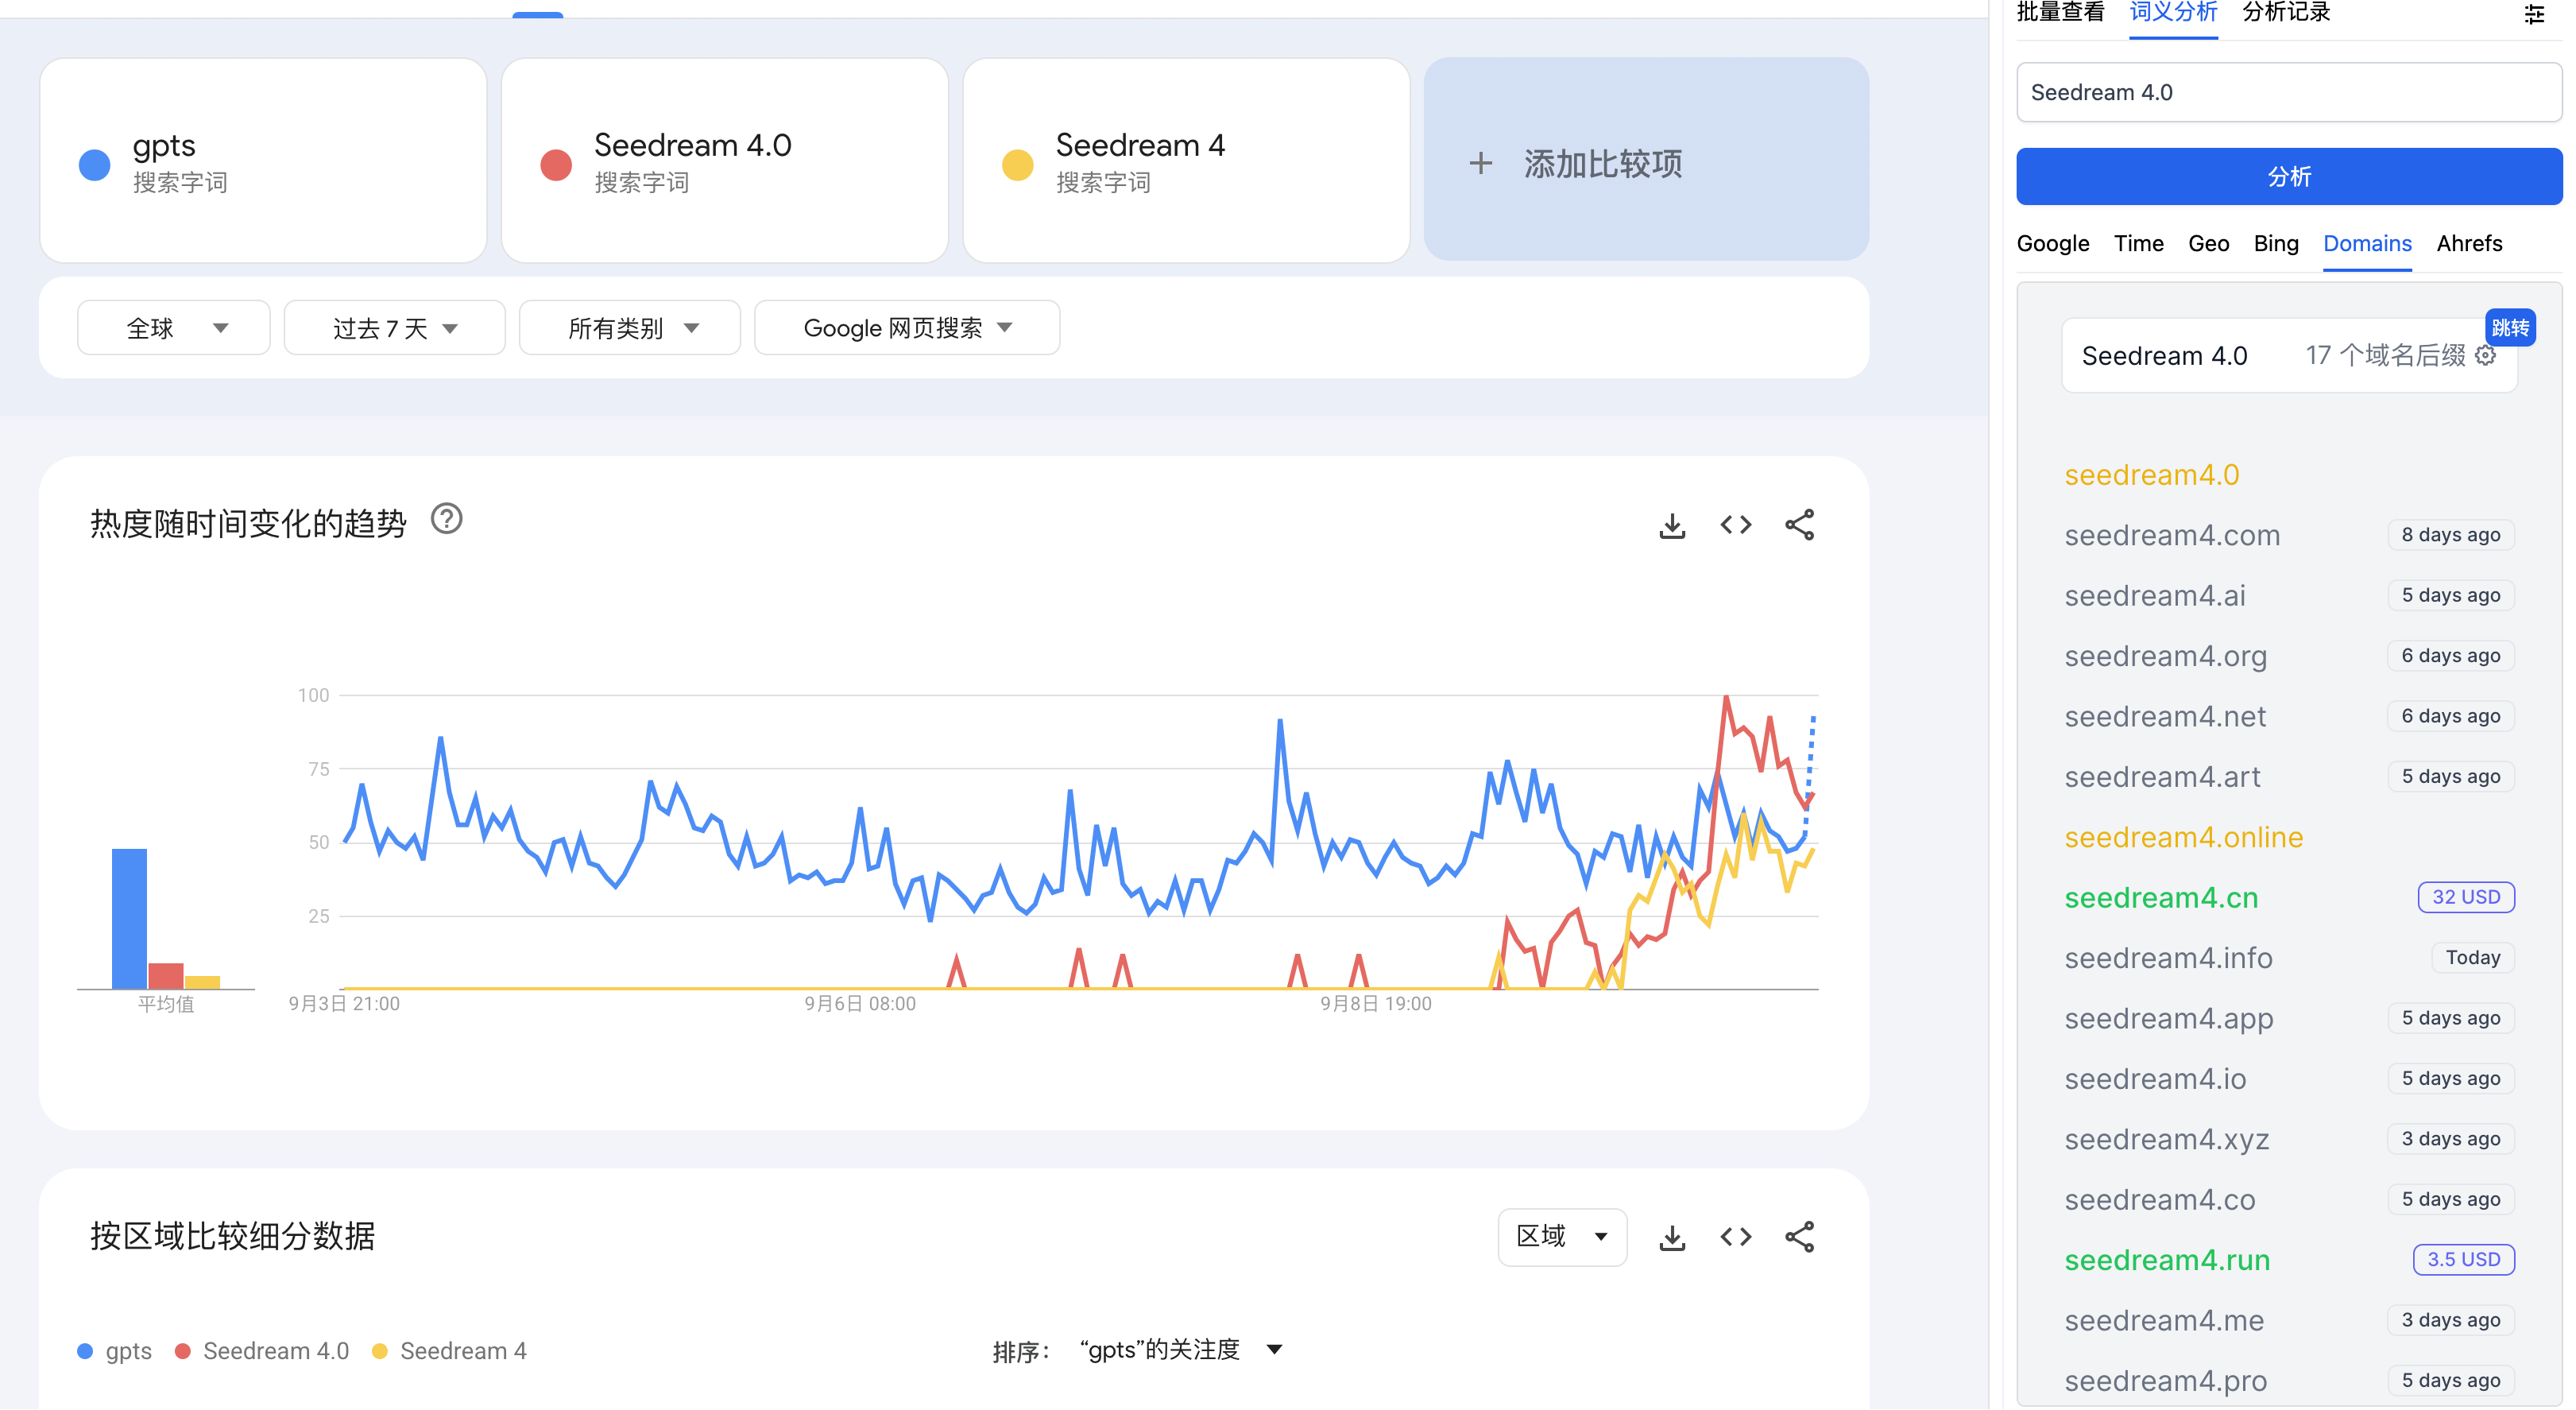
Task: Select the Geo tab
Action: [x=2208, y=243]
